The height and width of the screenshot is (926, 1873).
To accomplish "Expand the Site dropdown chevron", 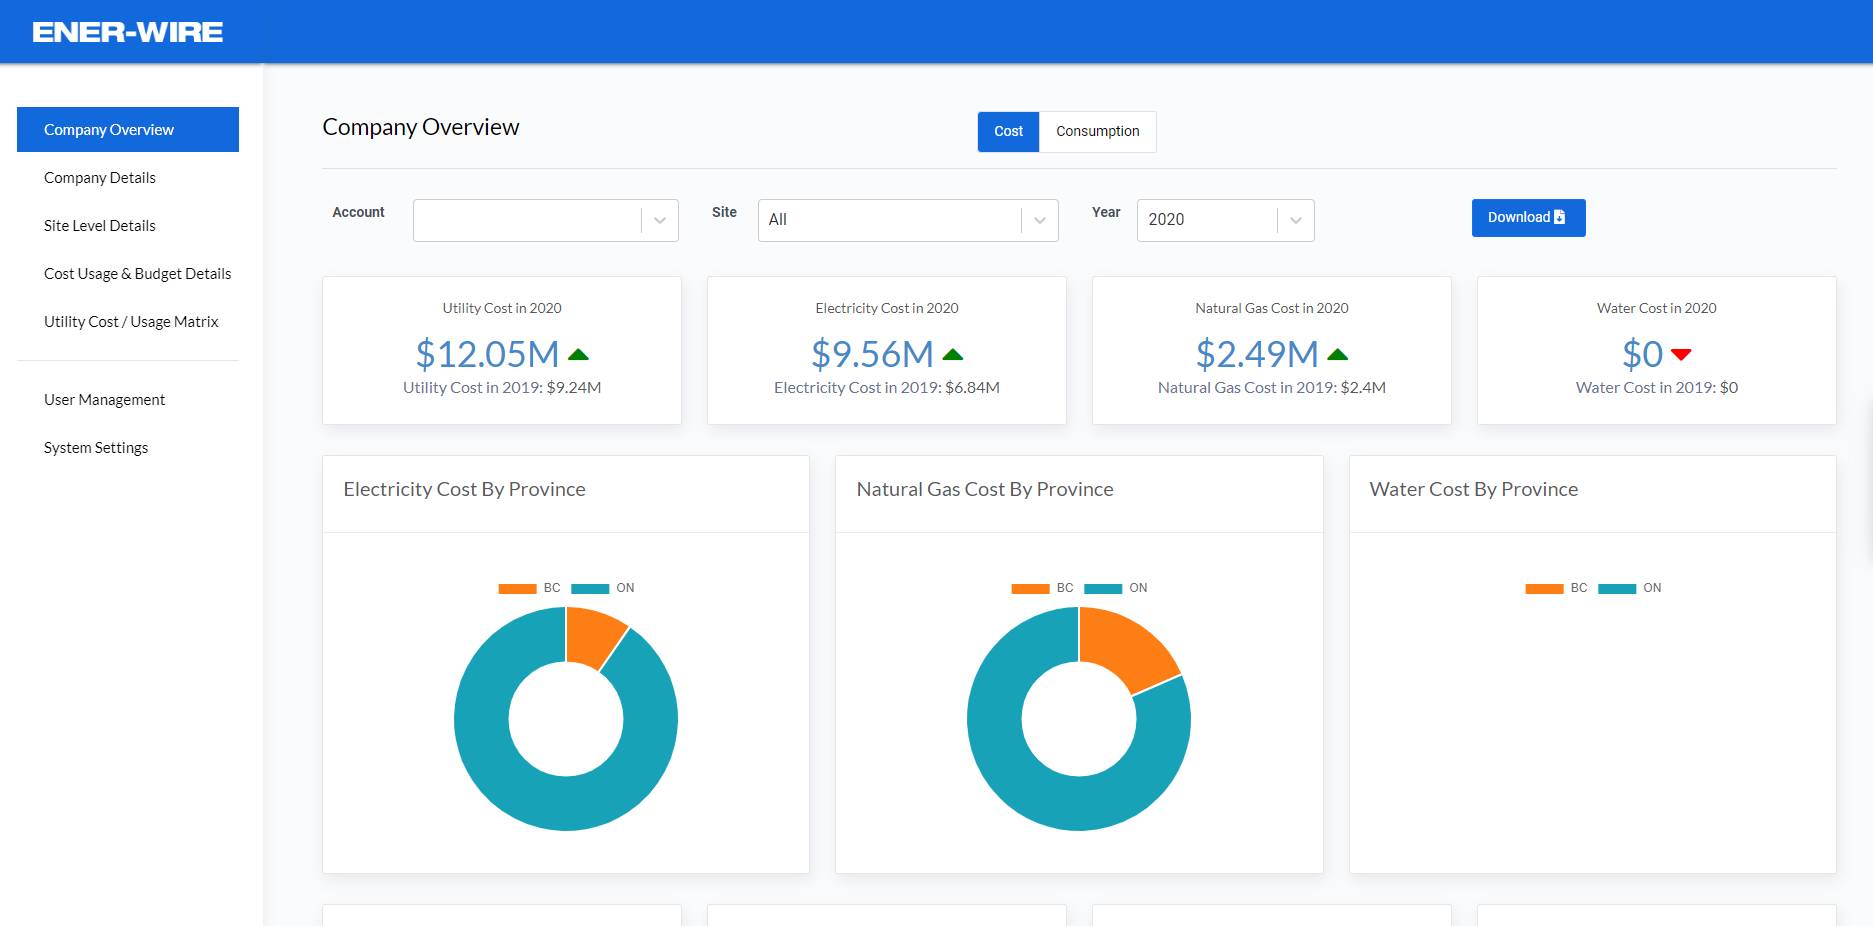I will (x=1040, y=220).
